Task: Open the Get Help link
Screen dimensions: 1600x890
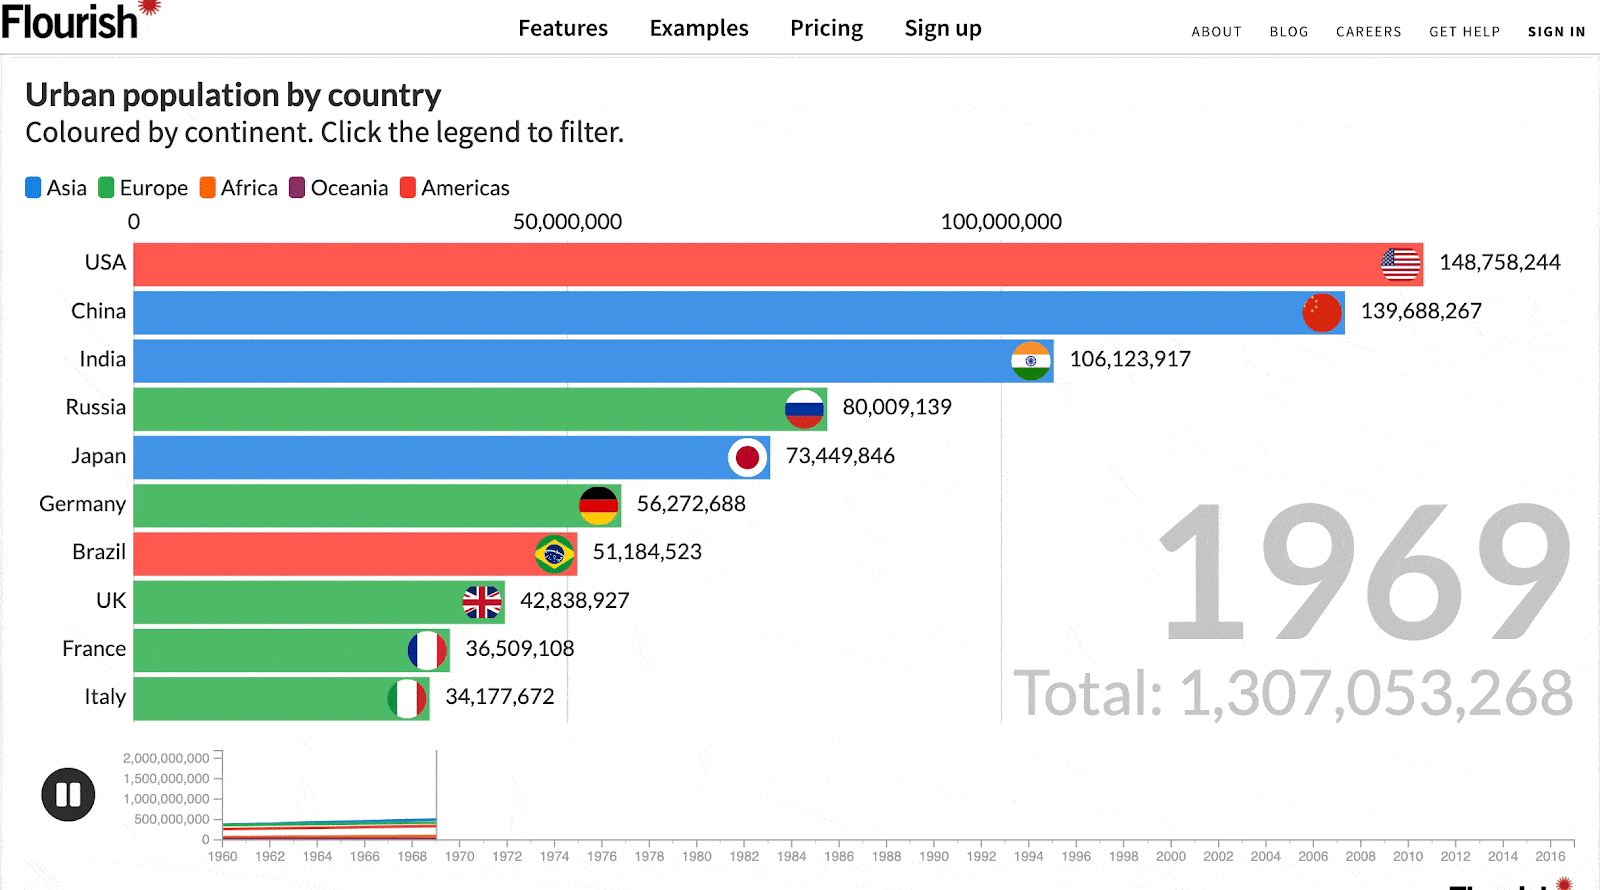Action: [x=1465, y=32]
